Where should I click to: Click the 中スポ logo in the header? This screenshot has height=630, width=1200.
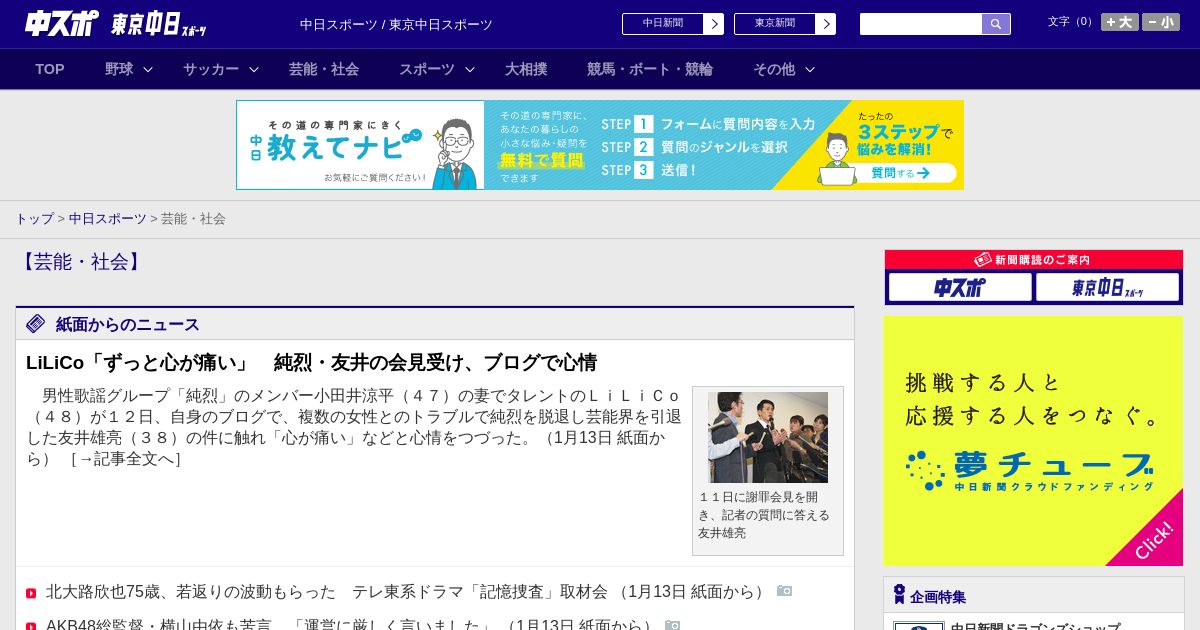pos(62,23)
